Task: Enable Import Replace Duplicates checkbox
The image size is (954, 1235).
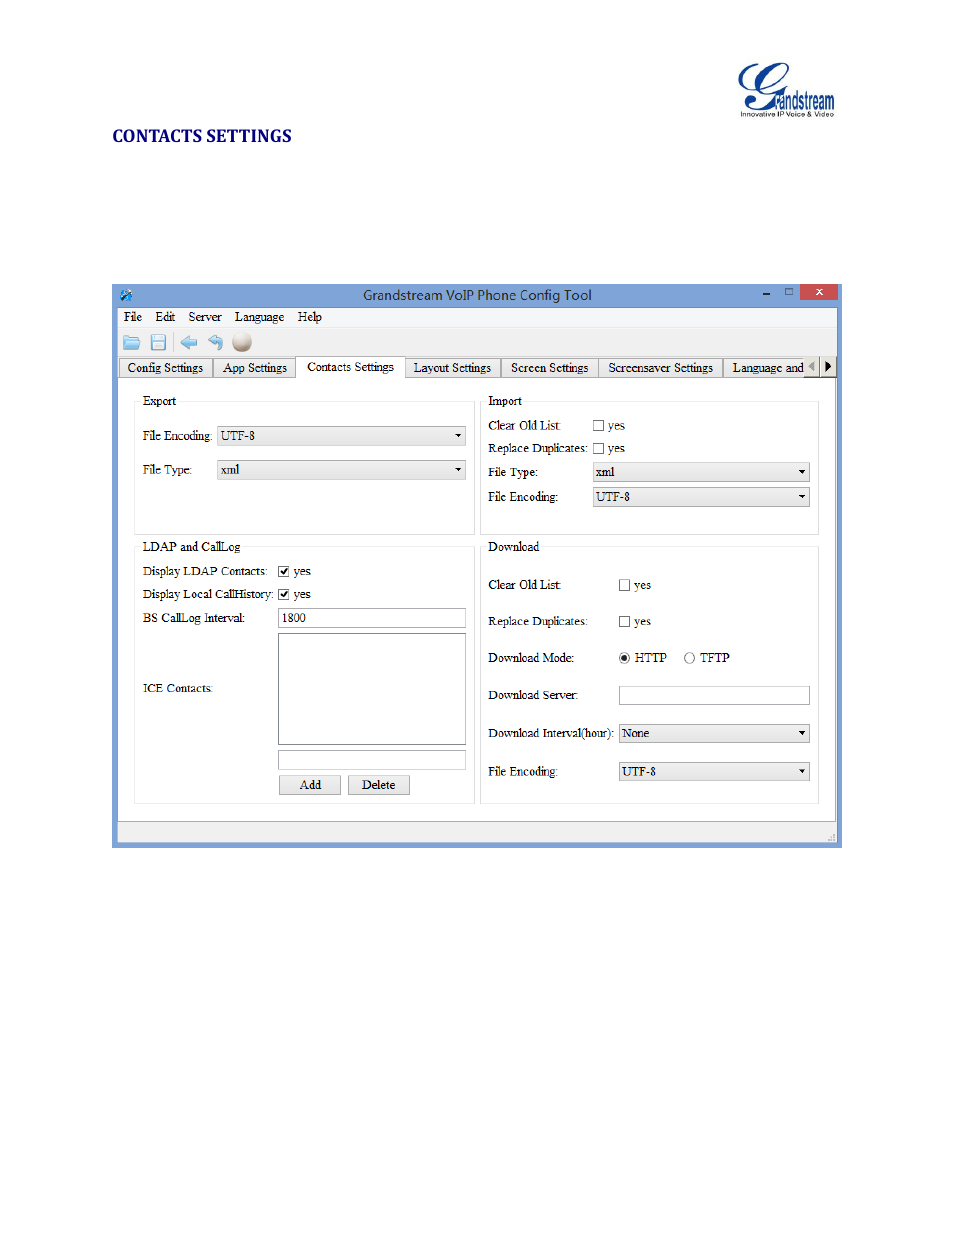Action: [x=598, y=449]
